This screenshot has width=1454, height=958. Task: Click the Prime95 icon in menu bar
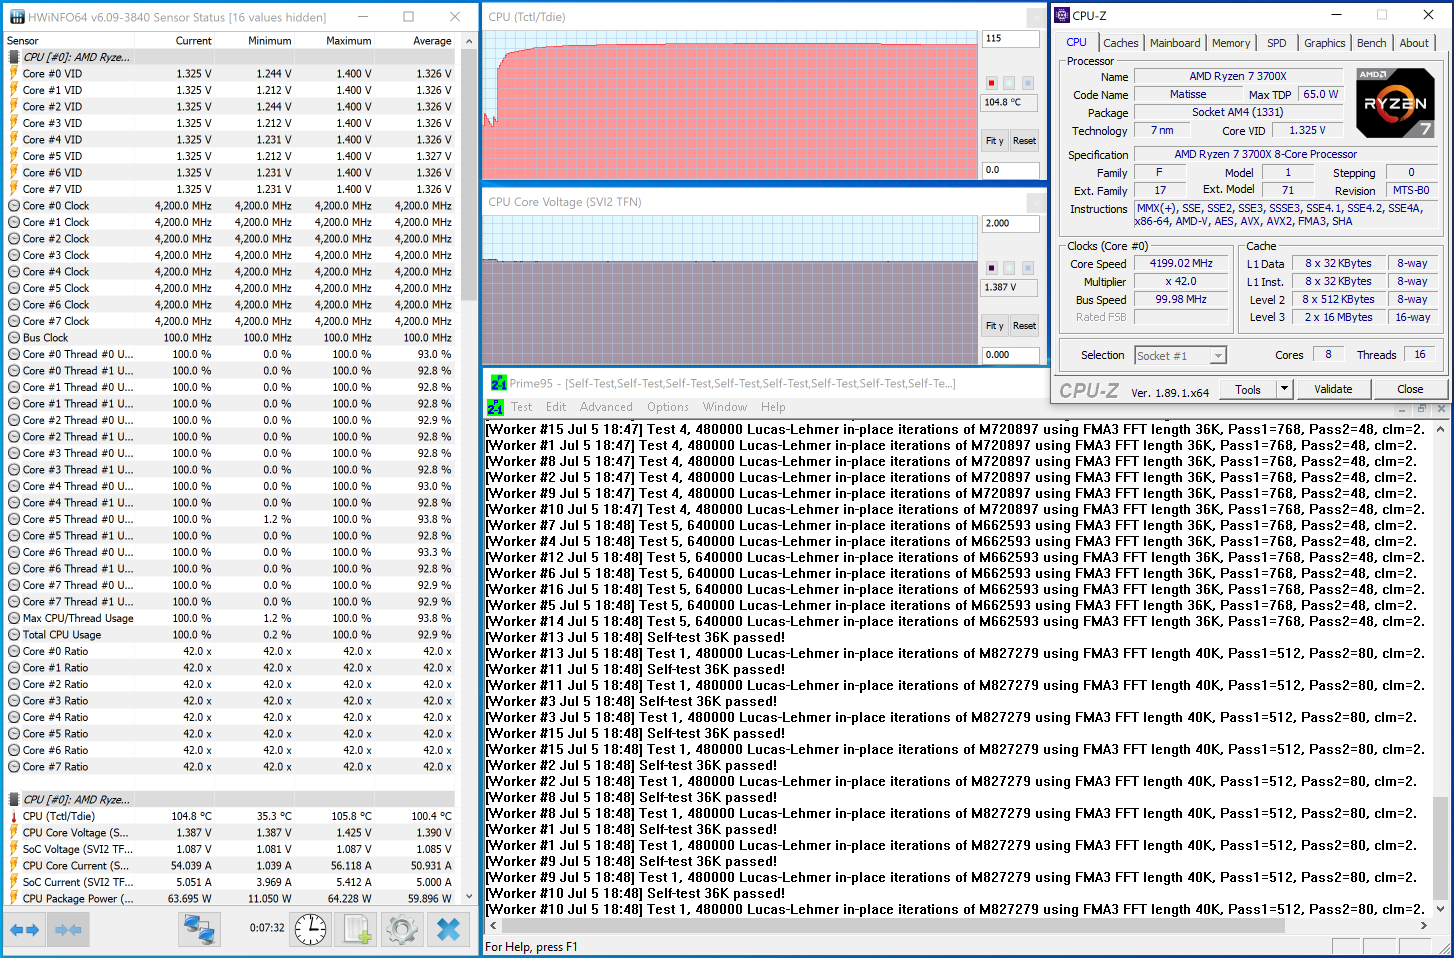coord(495,407)
